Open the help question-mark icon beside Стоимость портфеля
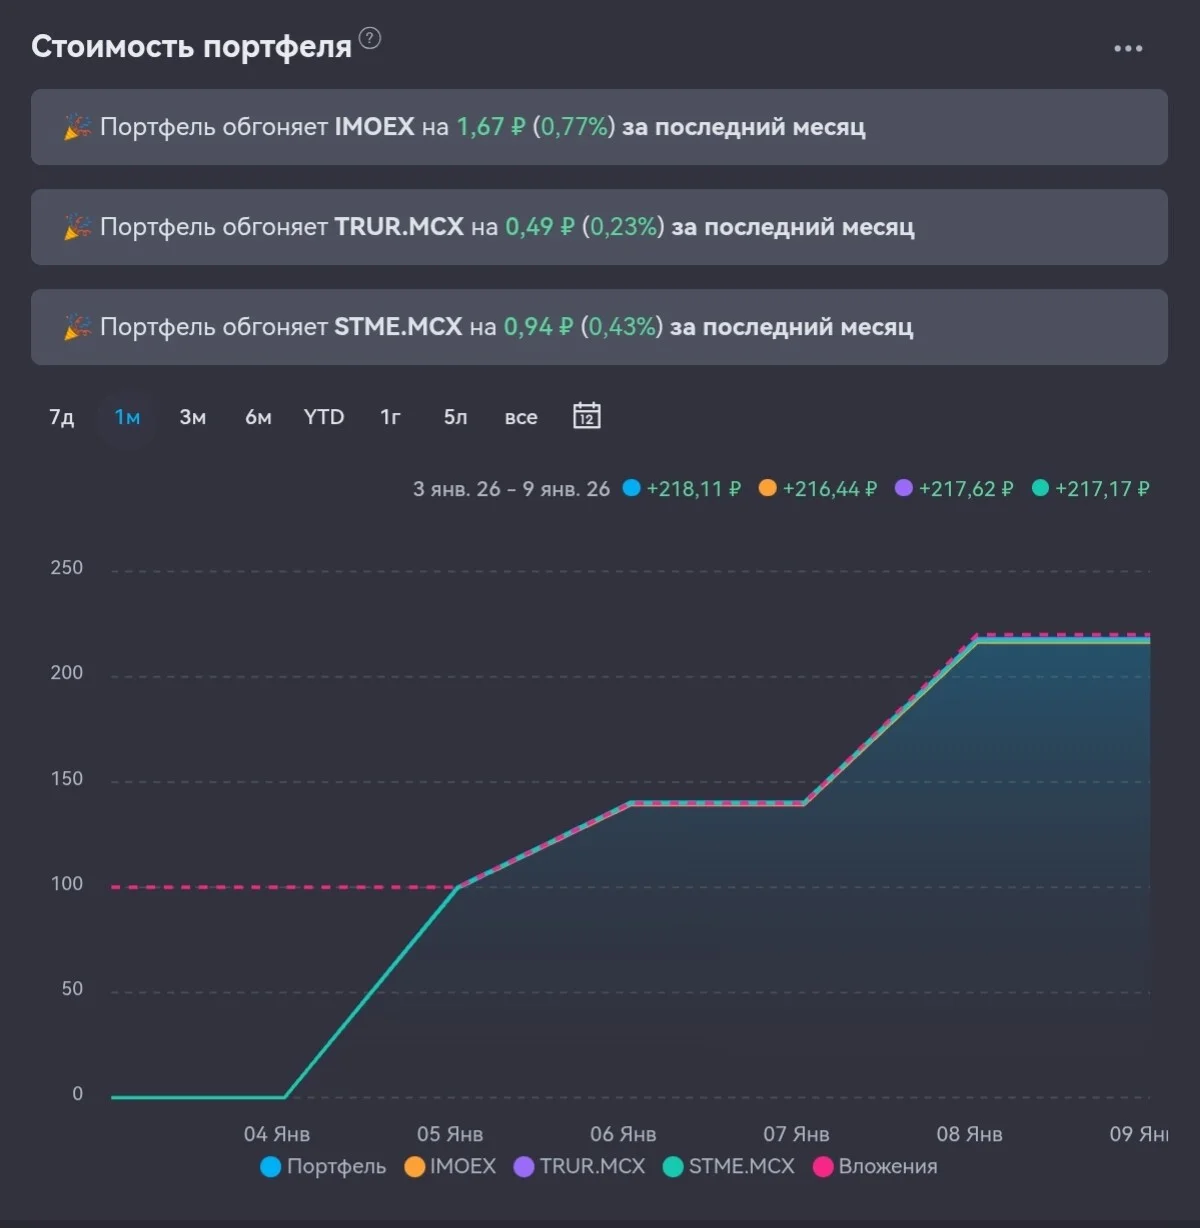Screen dimensions: 1200x1228 tap(370, 39)
